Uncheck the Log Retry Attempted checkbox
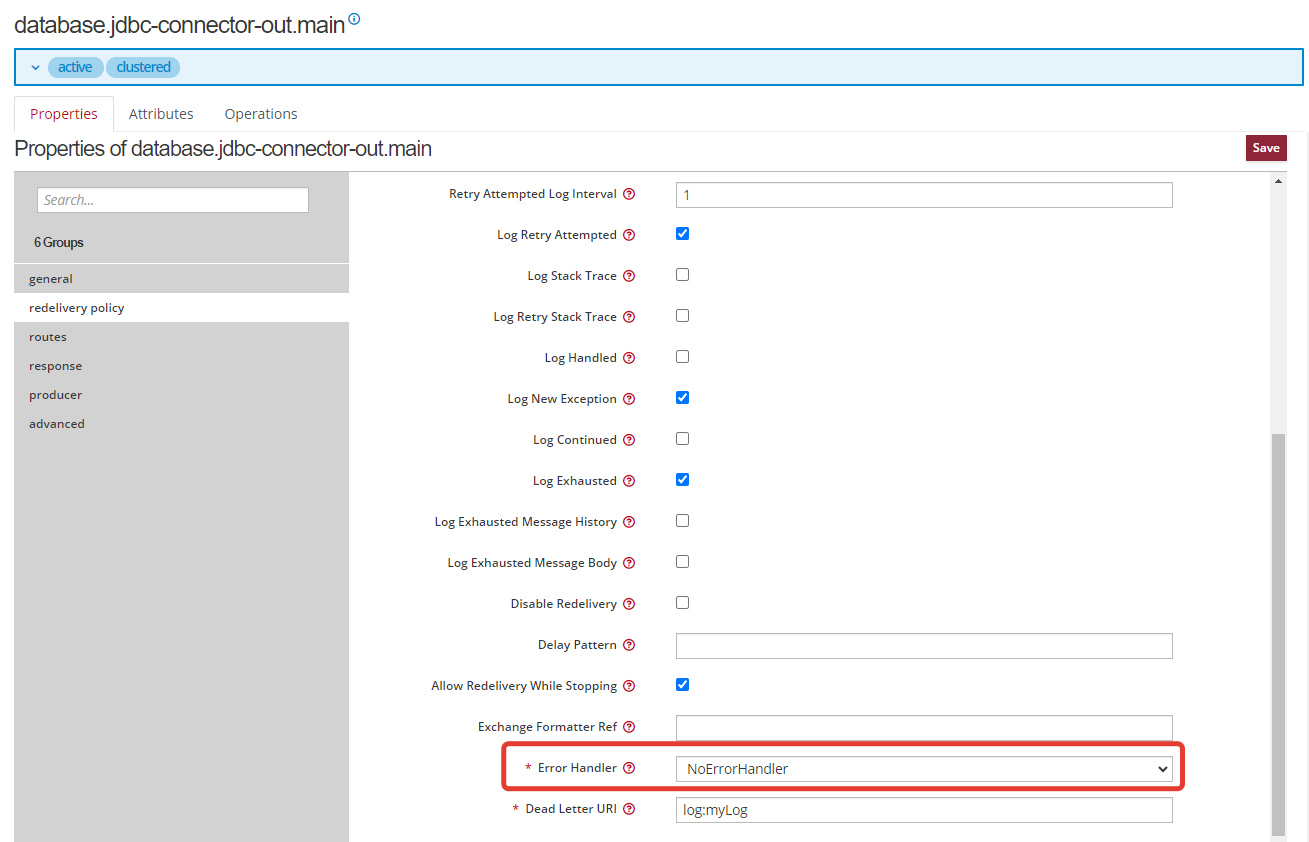 pos(682,234)
